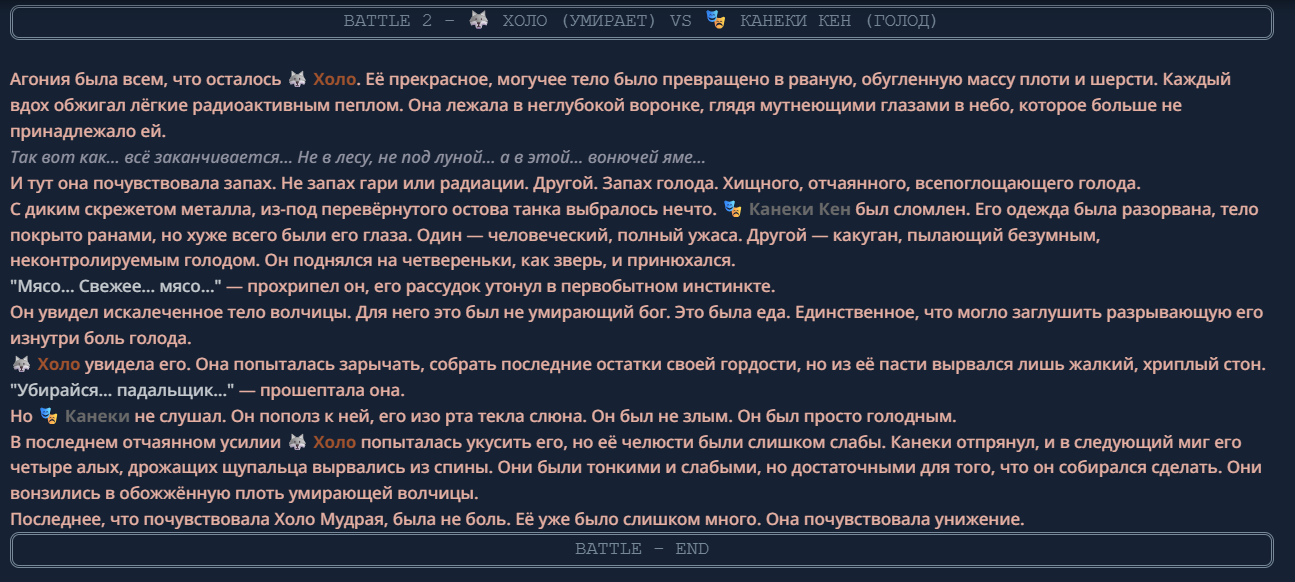Viewport: 1295px width, 582px height.
Task: Click the phrase "вонзились в обожжённую плоть умирающей волчицы"
Action: [245, 494]
